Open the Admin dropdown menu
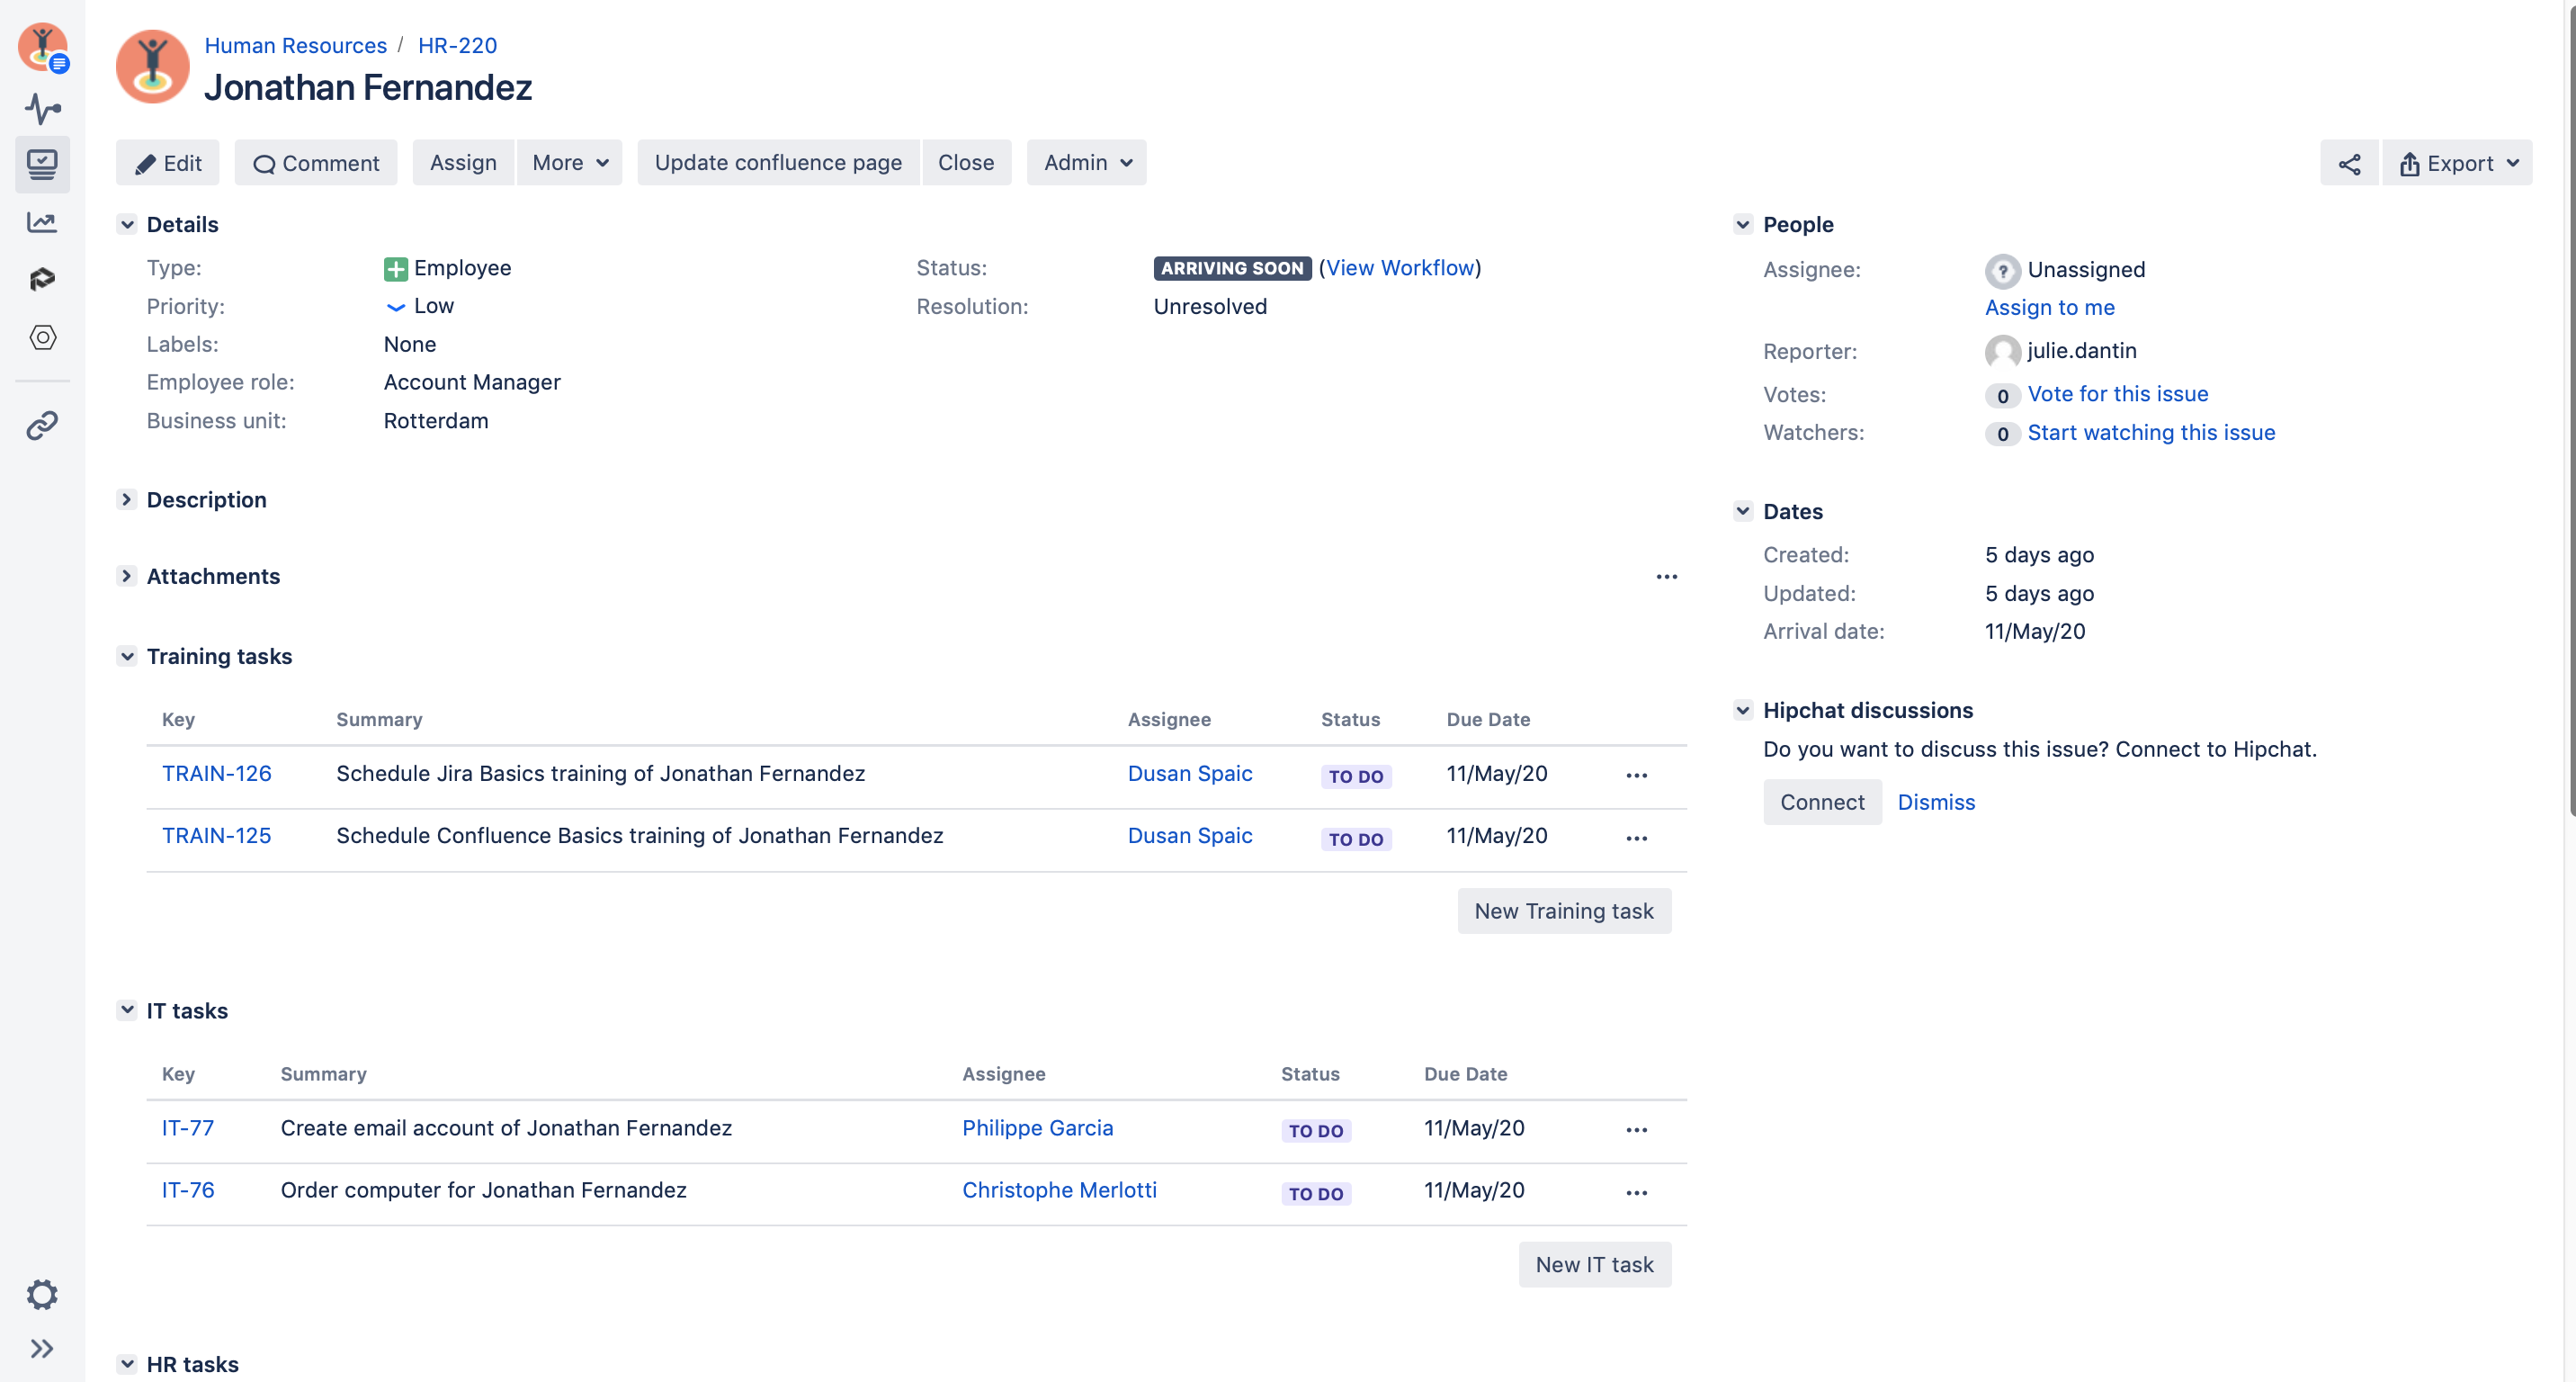The width and height of the screenshot is (2576, 1382). 1086,162
